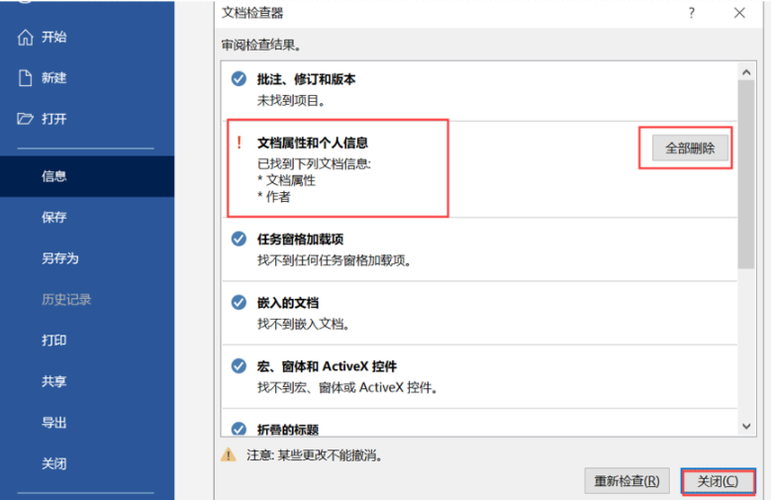The width and height of the screenshot is (771, 500).
Task: Click the text 已找到下列文档信息:
Action: point(314,164)
